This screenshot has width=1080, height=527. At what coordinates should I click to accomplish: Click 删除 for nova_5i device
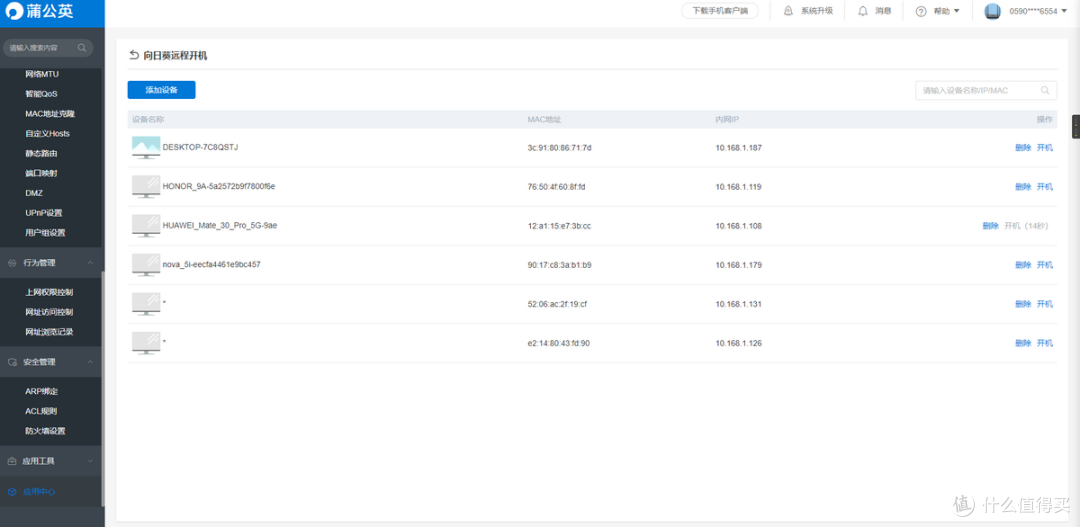pos(1023,265)
